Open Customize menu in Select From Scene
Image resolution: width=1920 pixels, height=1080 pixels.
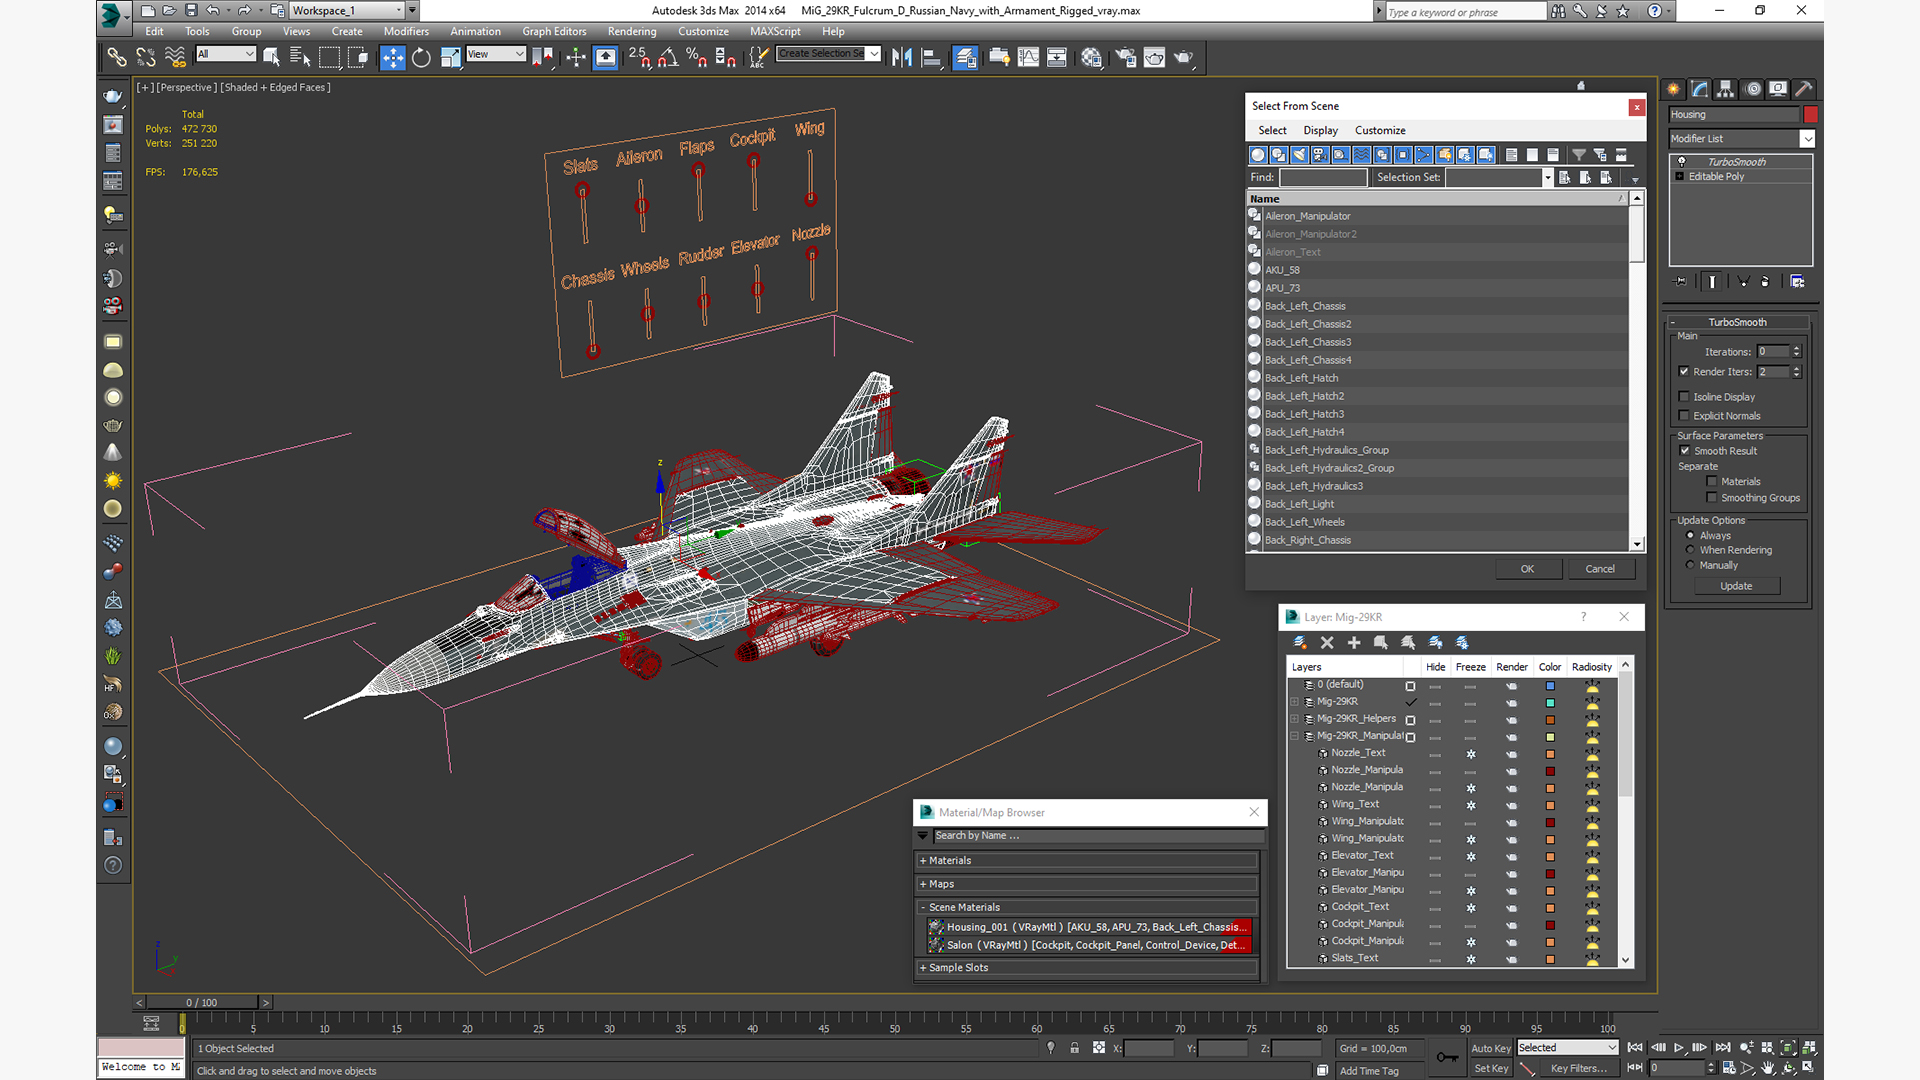pyautogui.click(x=1380, y=130)
